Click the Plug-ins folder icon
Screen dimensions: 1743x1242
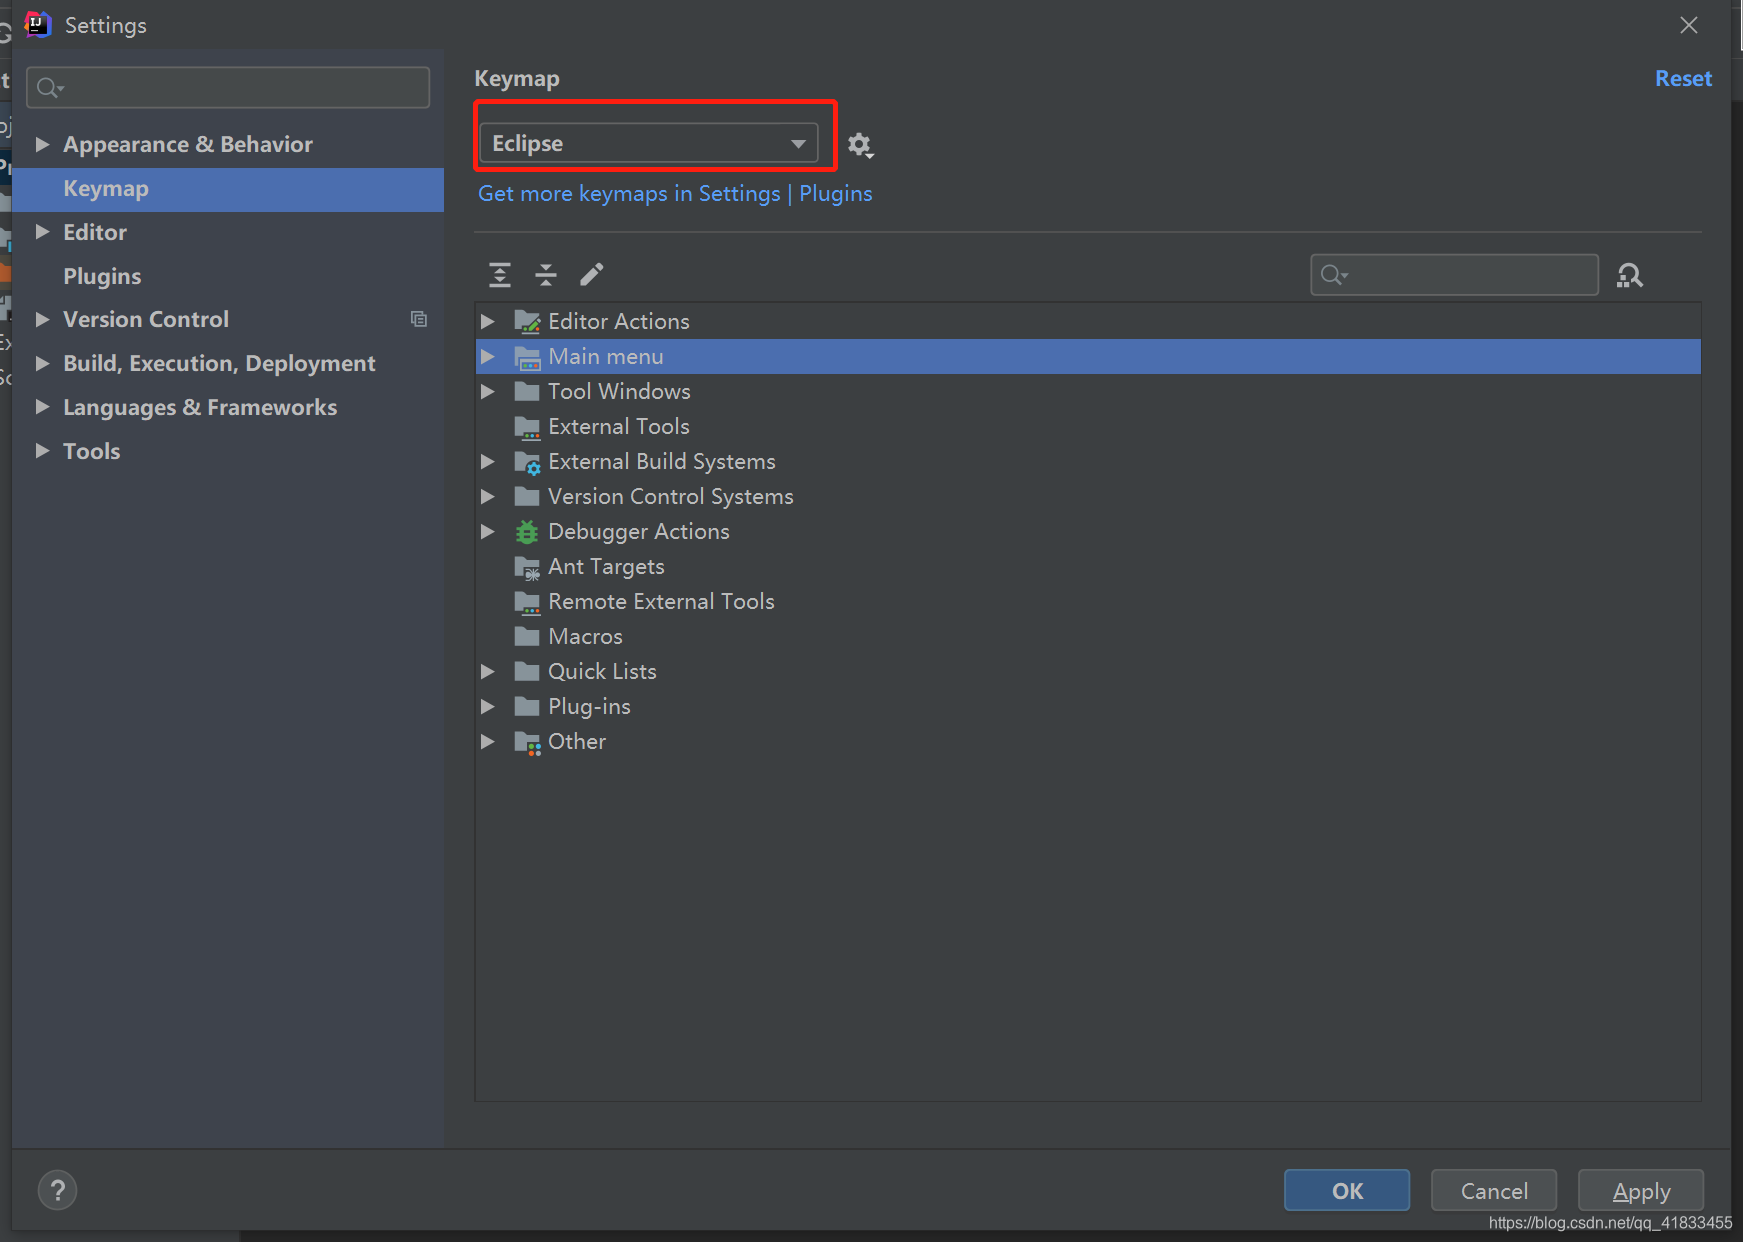(527, 706)
